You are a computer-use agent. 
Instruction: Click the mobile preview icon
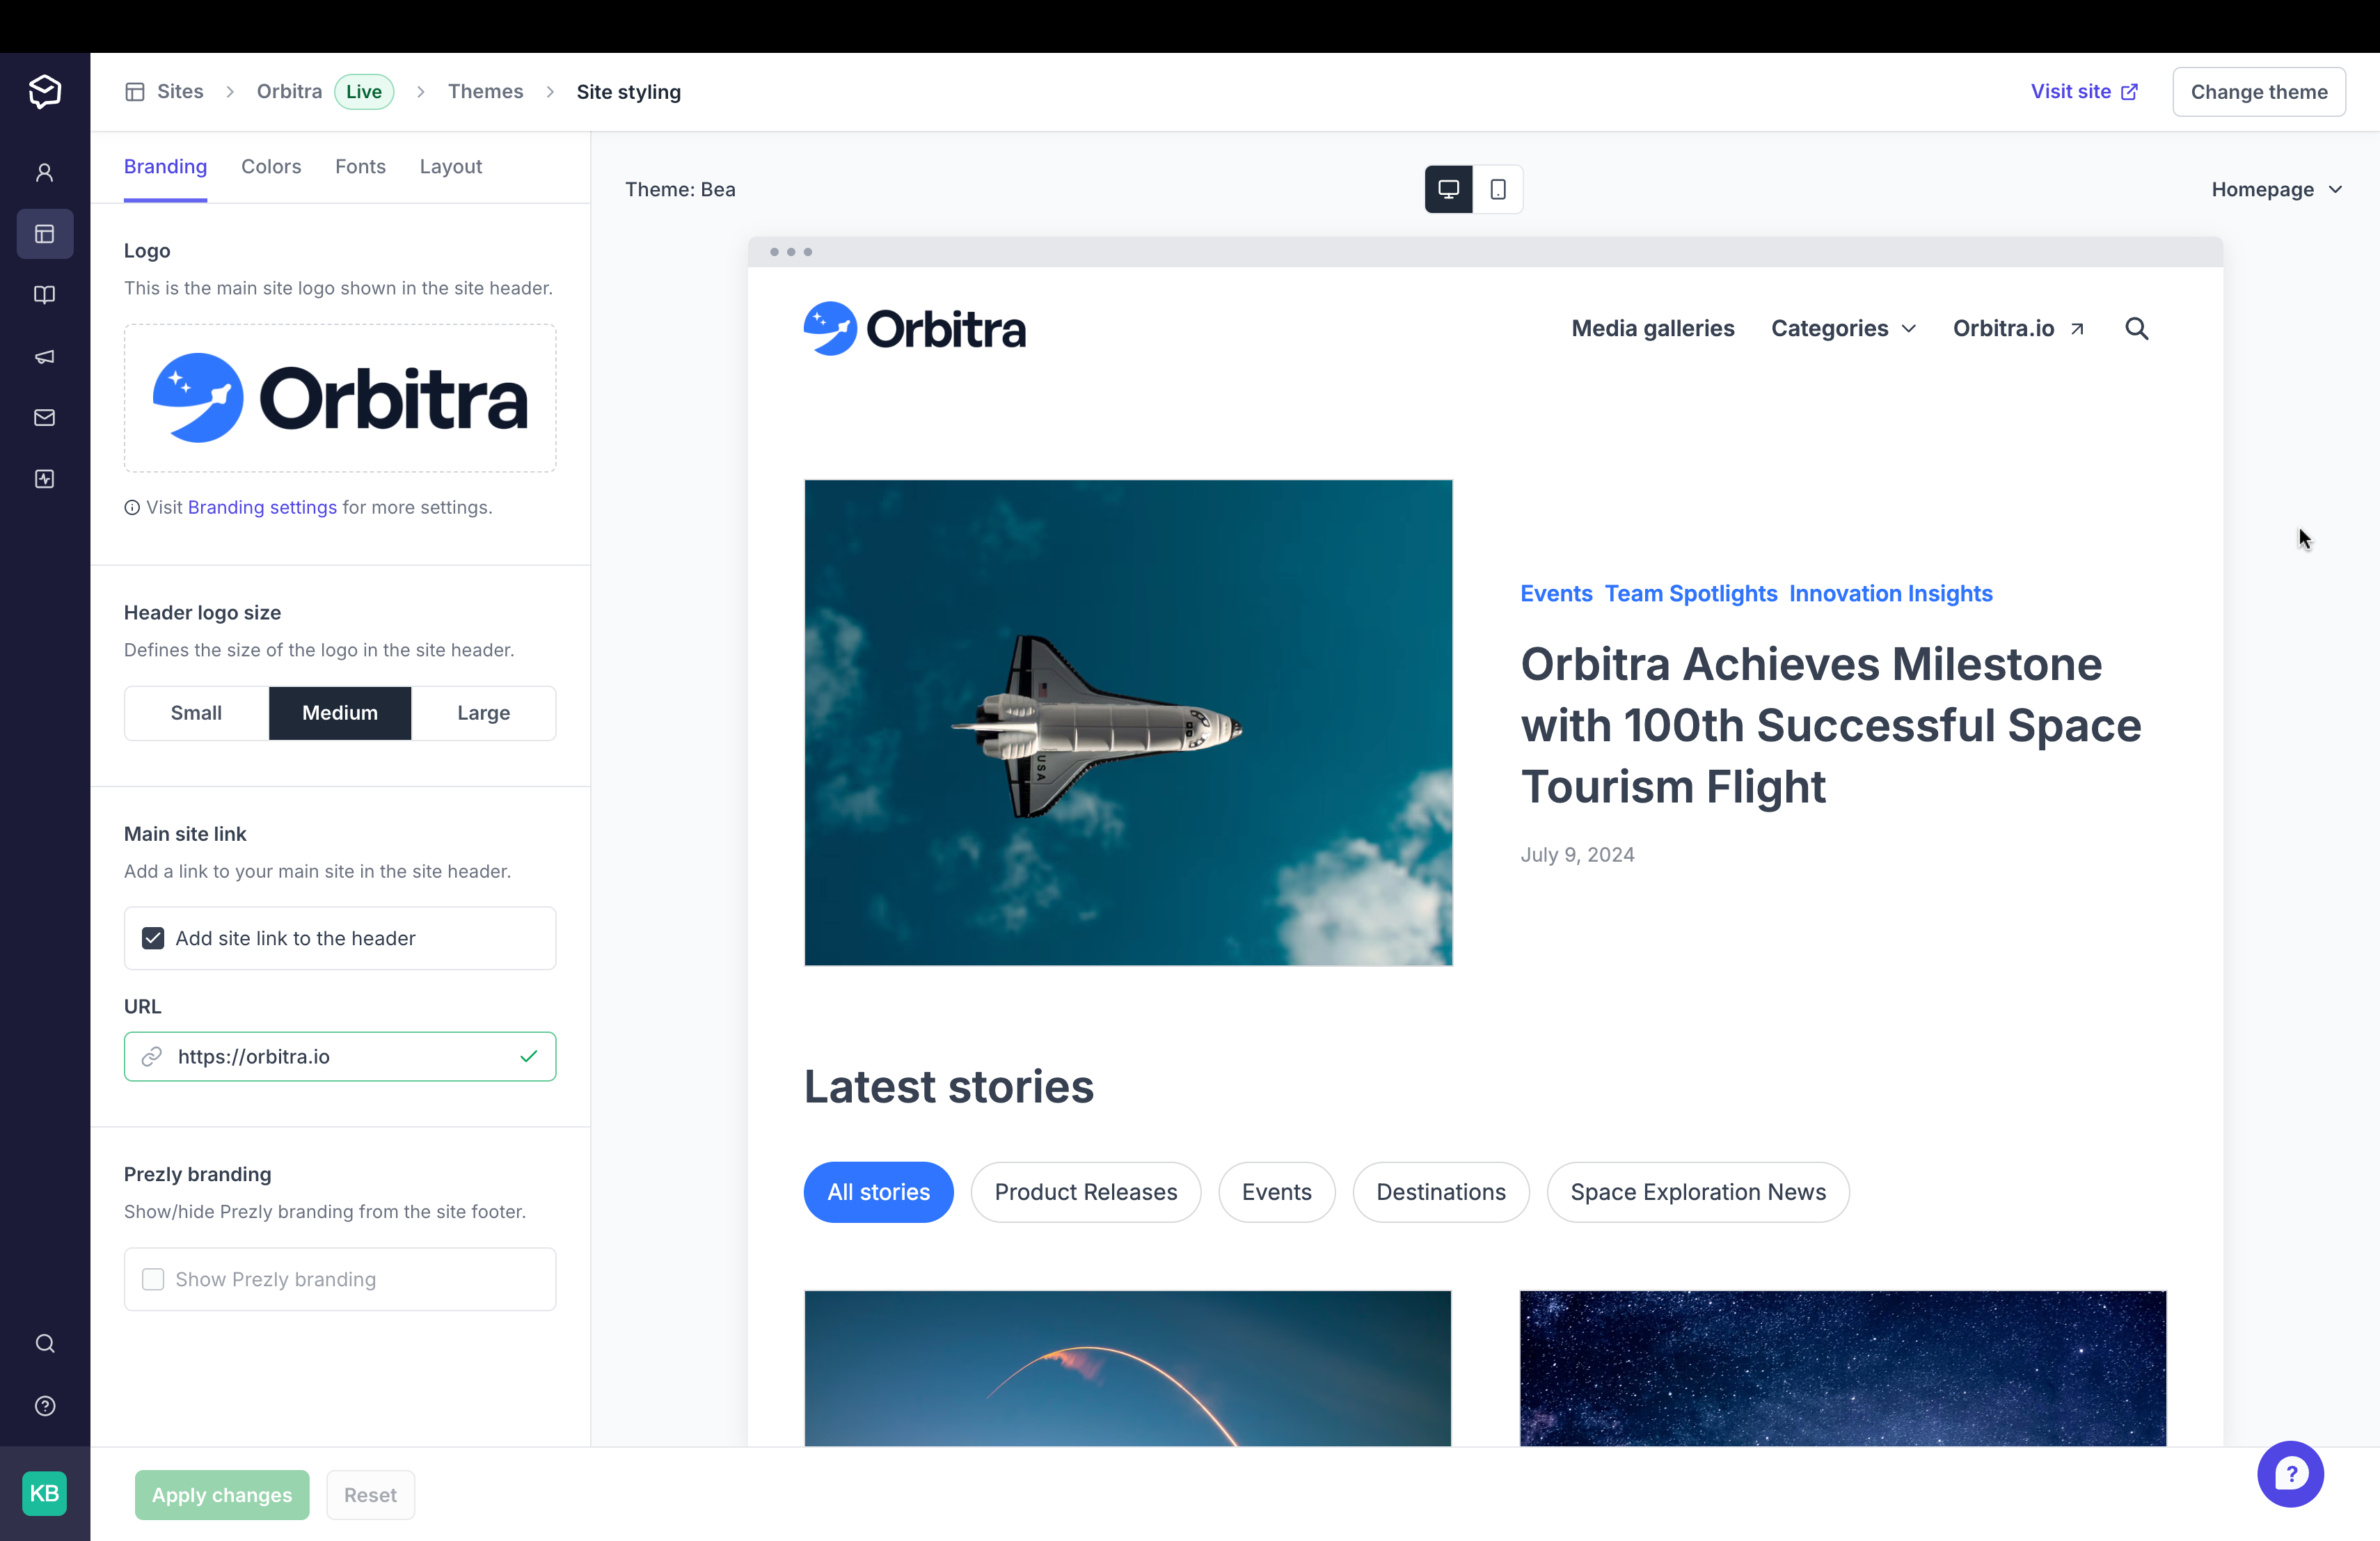click(1497, 189)
